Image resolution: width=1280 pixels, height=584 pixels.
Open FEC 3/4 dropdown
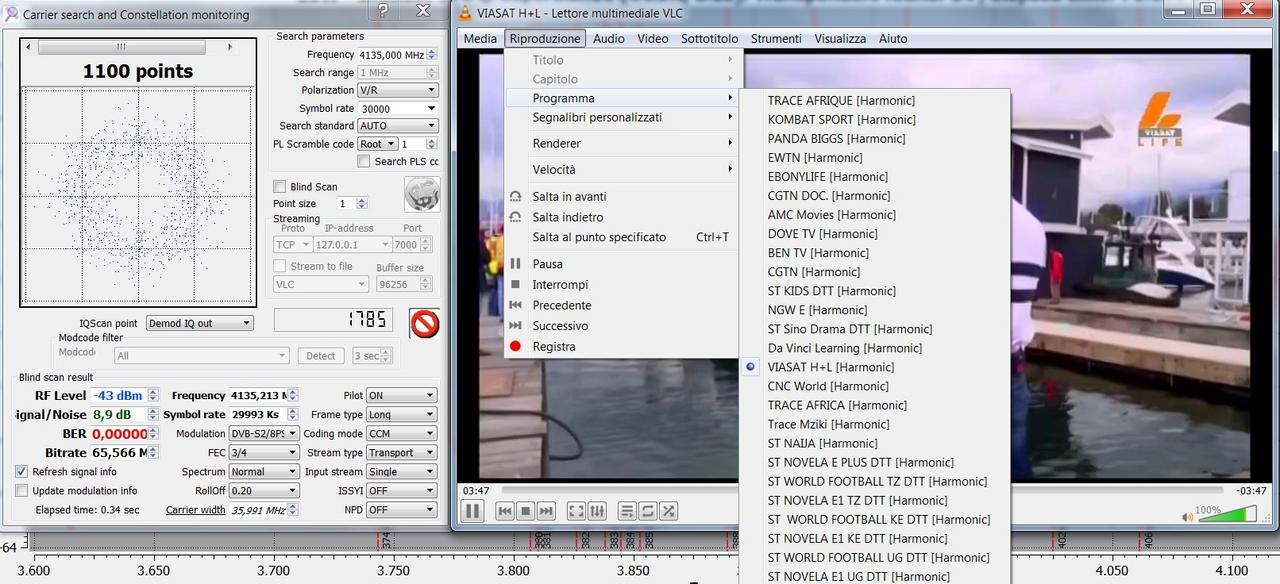pos(264,453)
